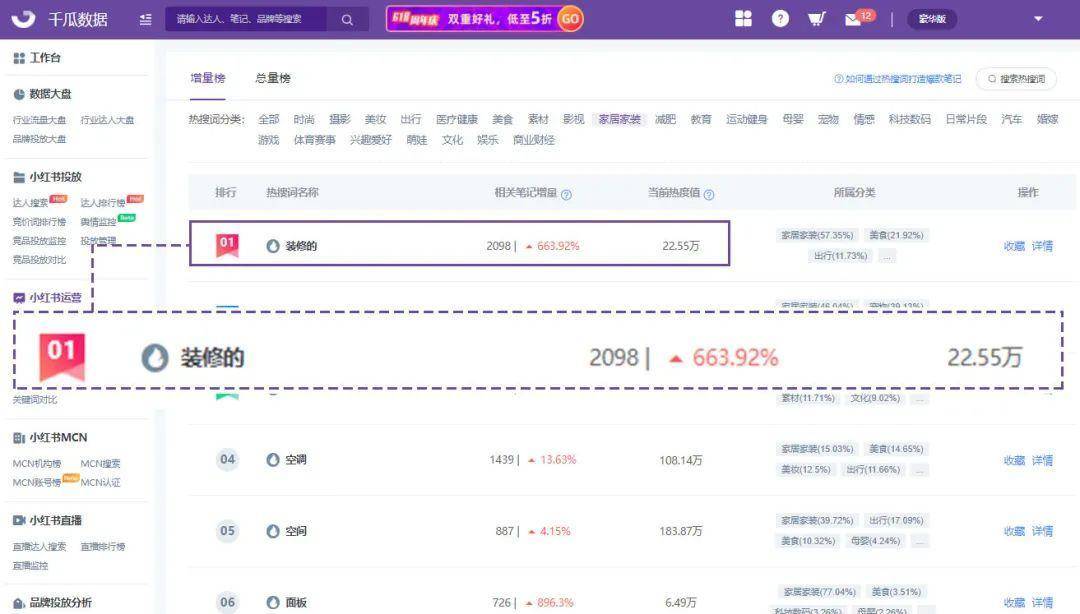
Task: Open 详情 for the 装修的 row
Action: point(1042,246)
